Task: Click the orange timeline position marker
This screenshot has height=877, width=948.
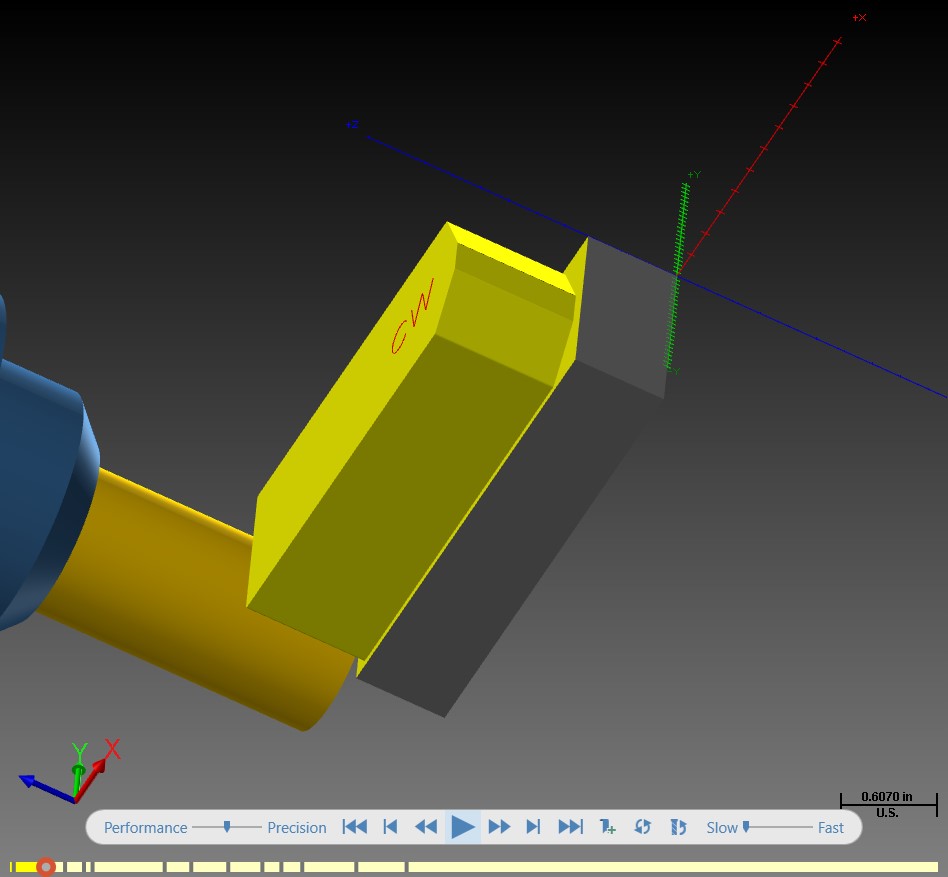Action: 46,867
